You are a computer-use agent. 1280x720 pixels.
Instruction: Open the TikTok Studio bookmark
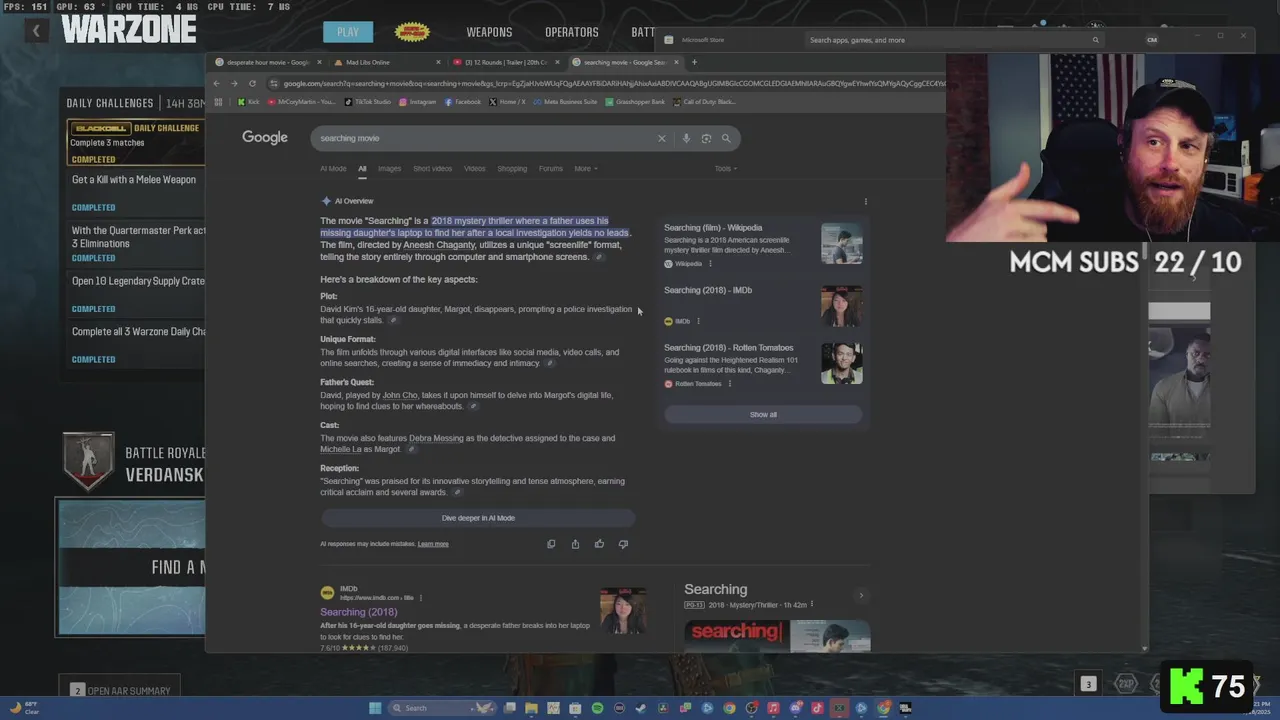click(368, 101)
